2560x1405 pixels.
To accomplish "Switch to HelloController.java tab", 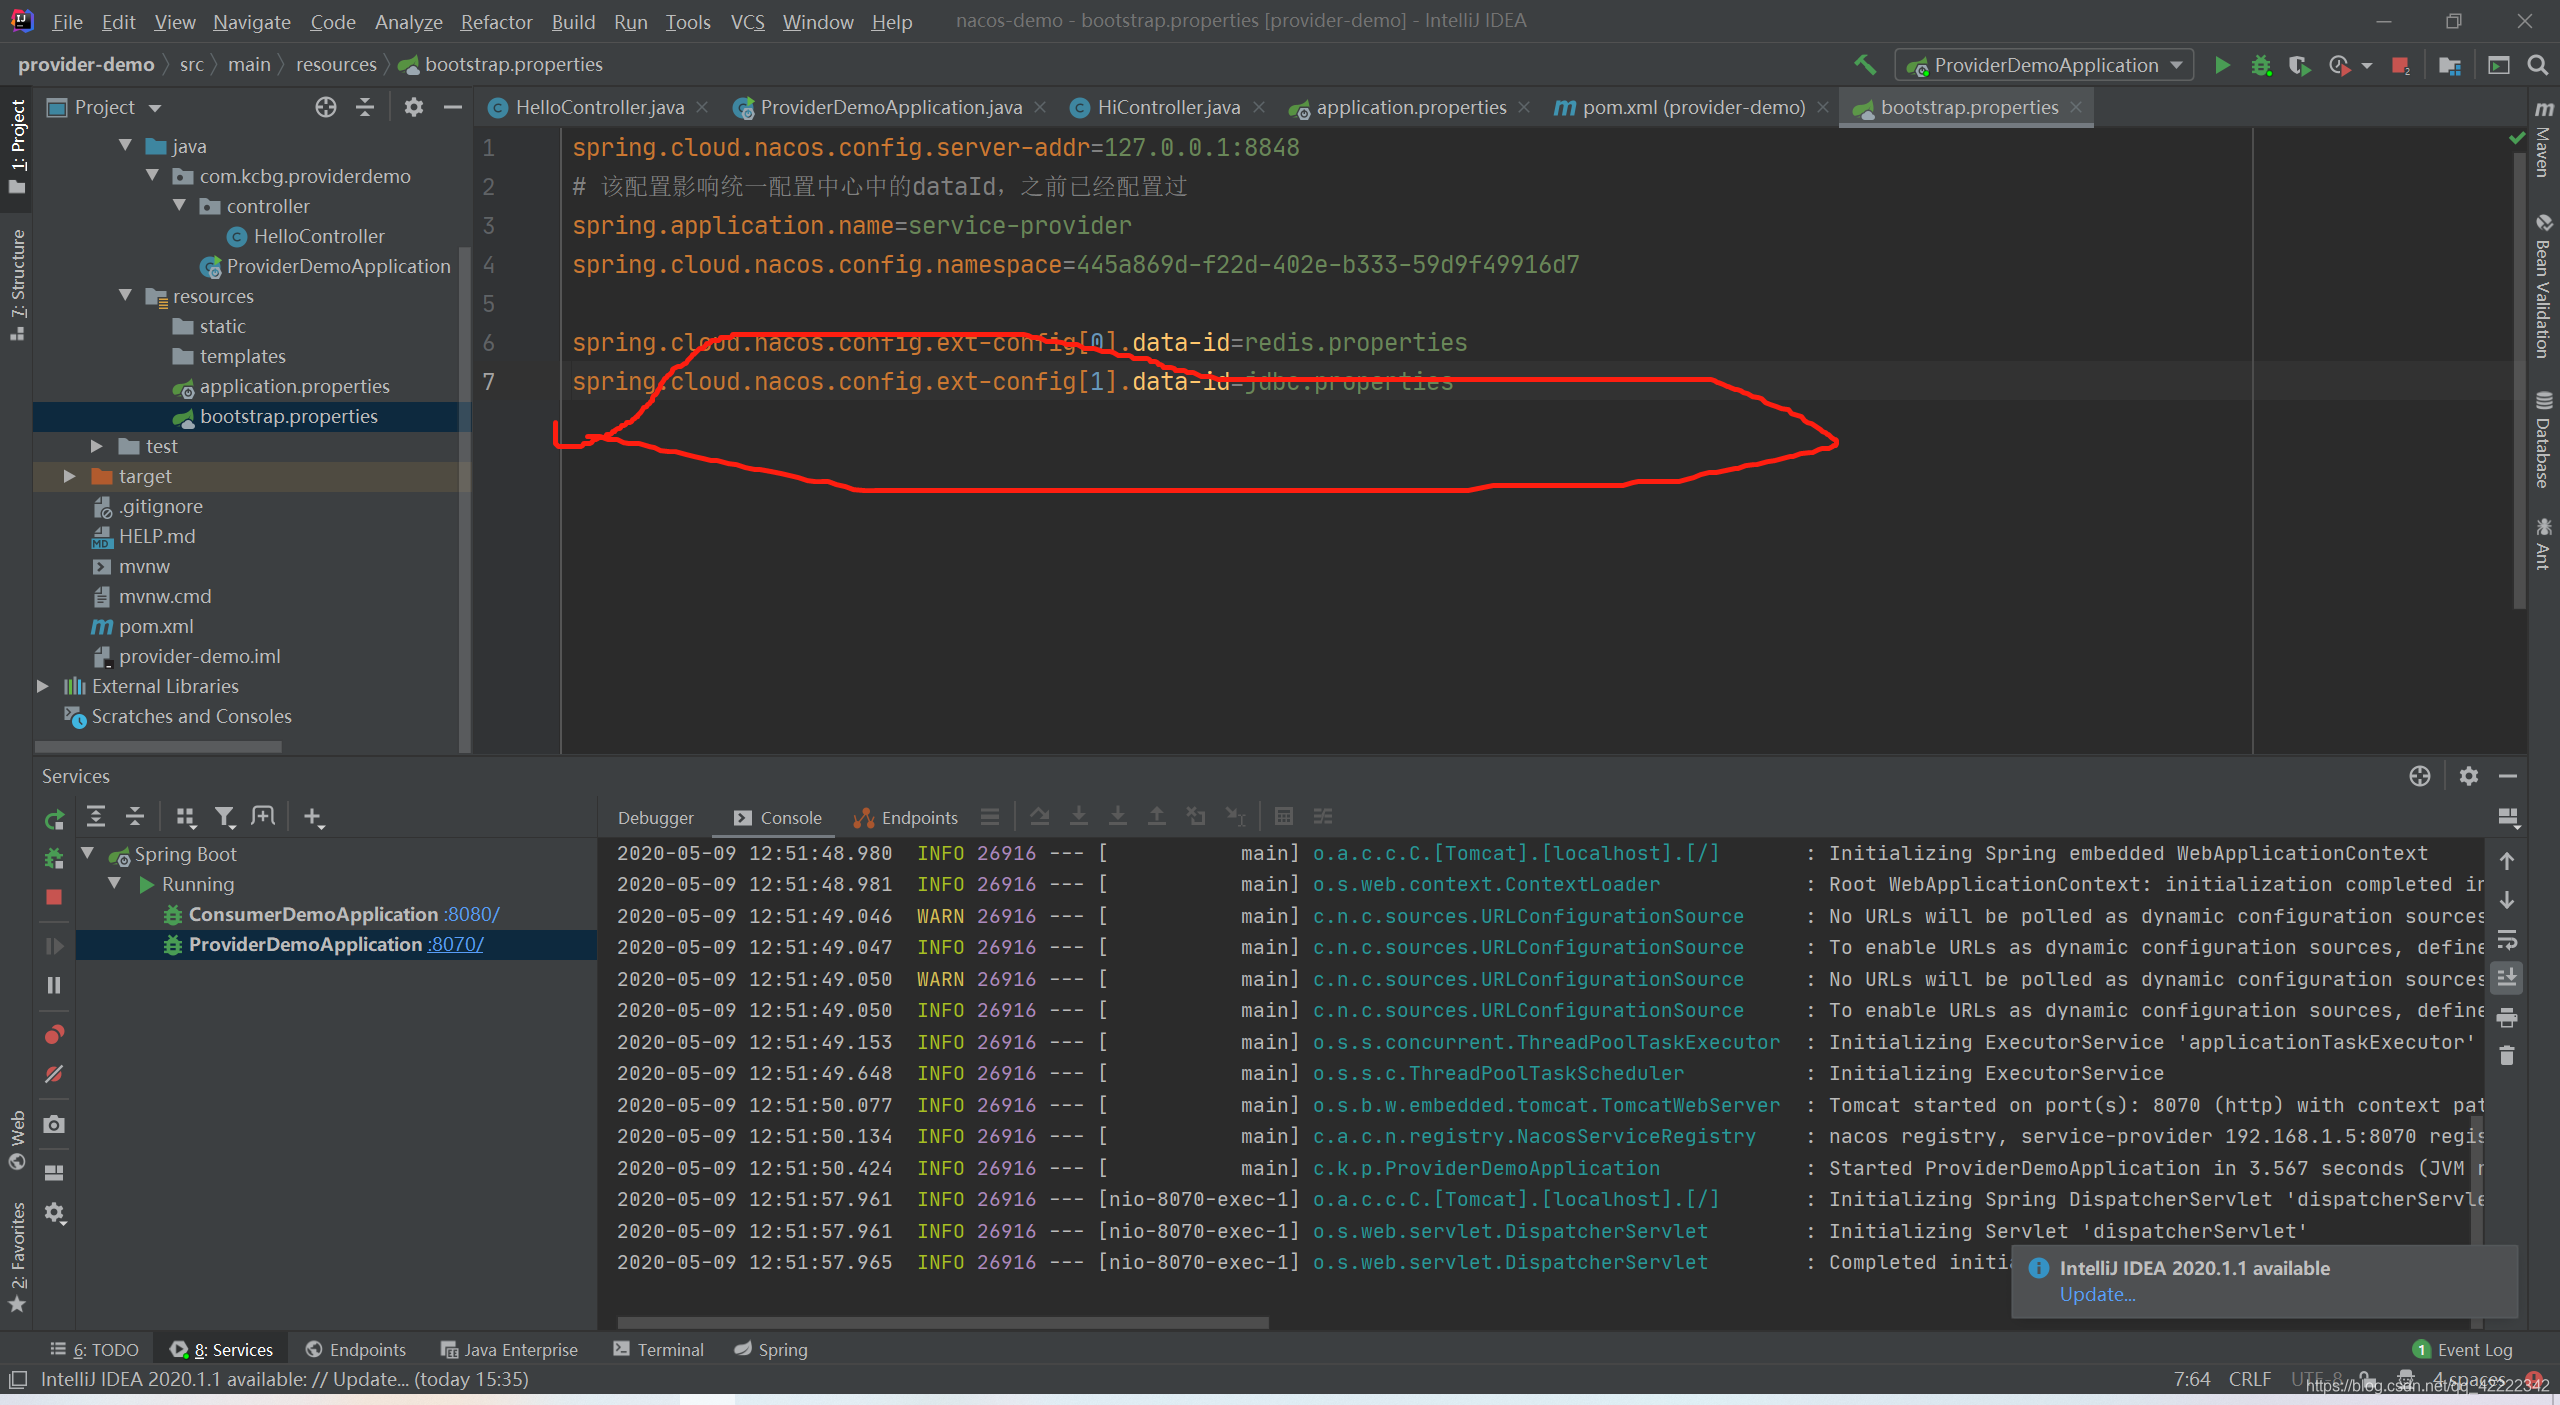I will 599,107.
